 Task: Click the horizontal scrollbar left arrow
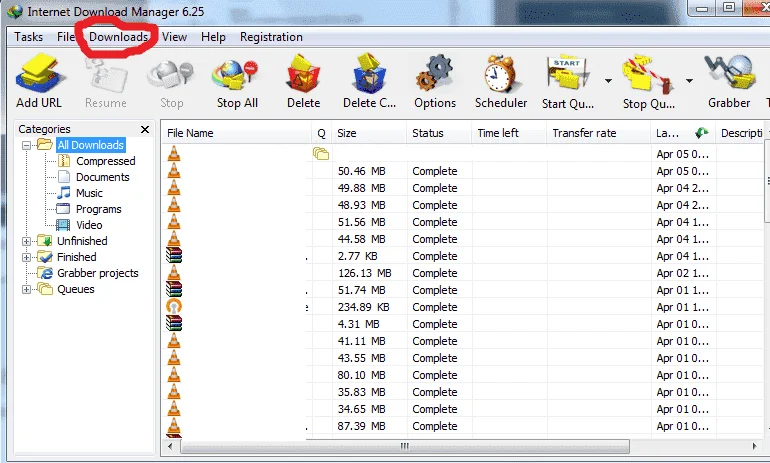coord(170,446)
